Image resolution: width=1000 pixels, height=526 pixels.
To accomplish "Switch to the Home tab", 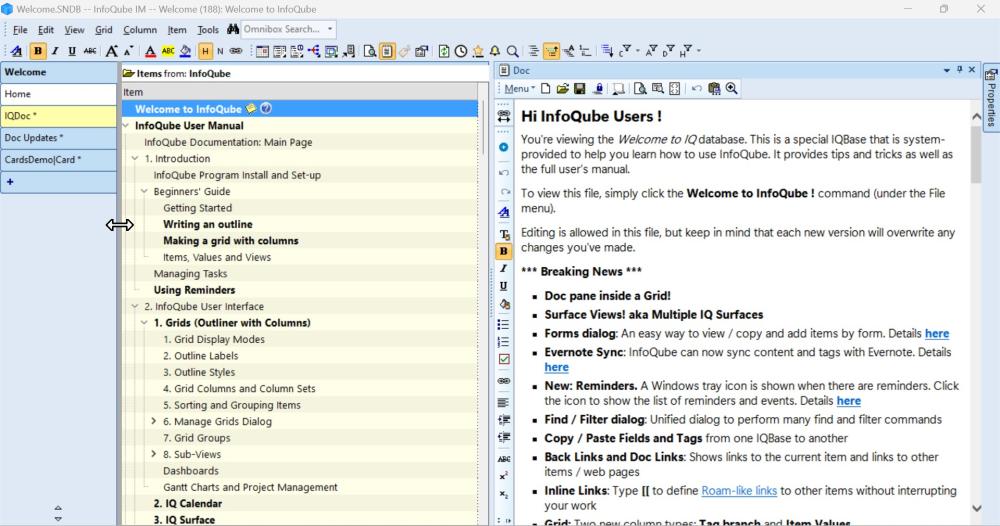I will point(59,94).
